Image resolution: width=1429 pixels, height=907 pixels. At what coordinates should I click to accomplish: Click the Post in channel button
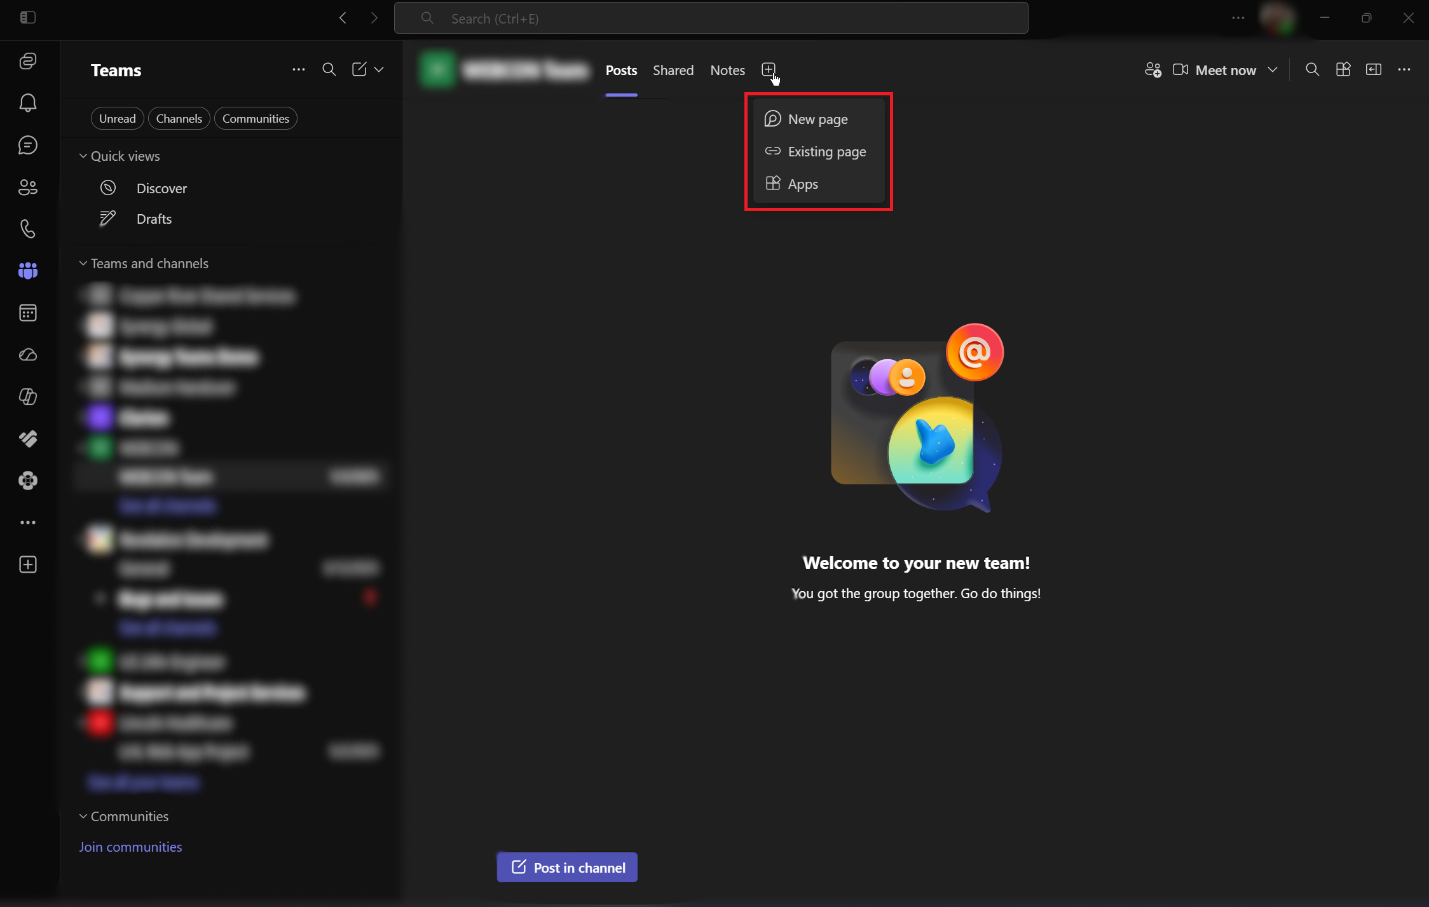pos(567,867)
